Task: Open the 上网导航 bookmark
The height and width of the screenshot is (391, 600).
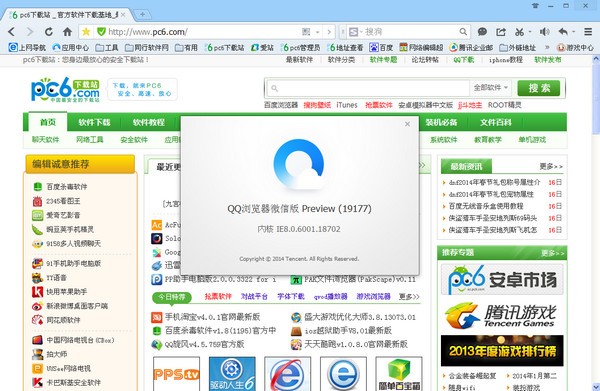Action: (27, 47)
